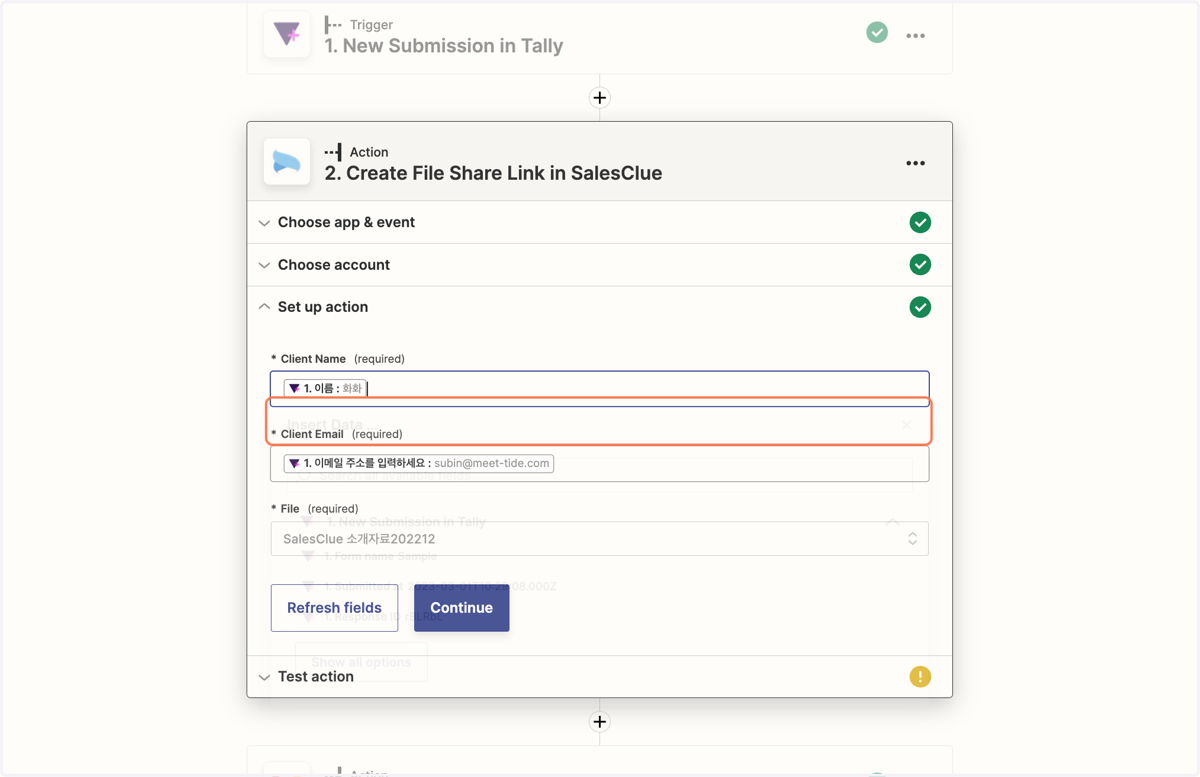Open the SalesClue action's three-dot menu
The height and width of the screenshot is (777, 1200).
click(x=915, y=163)
